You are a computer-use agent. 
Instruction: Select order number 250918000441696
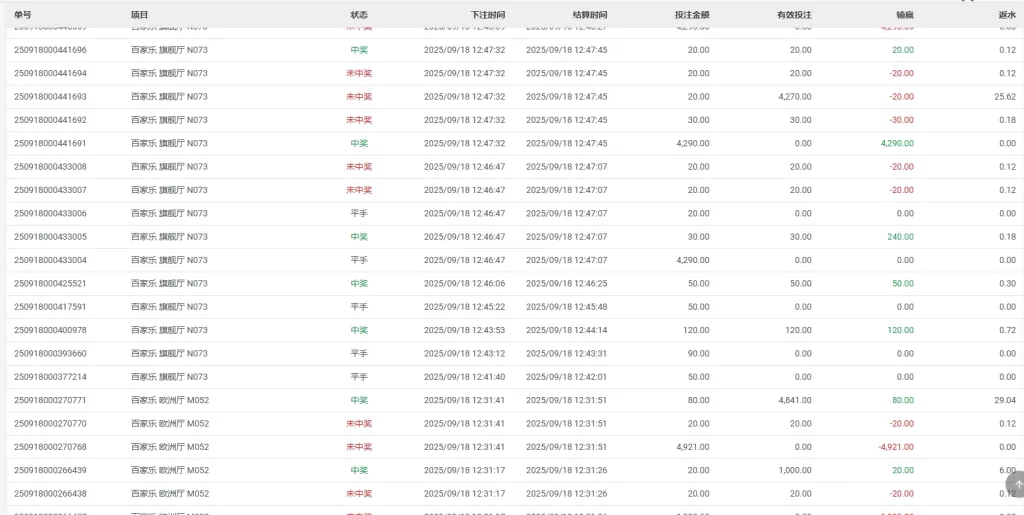(x=50, y=50)
